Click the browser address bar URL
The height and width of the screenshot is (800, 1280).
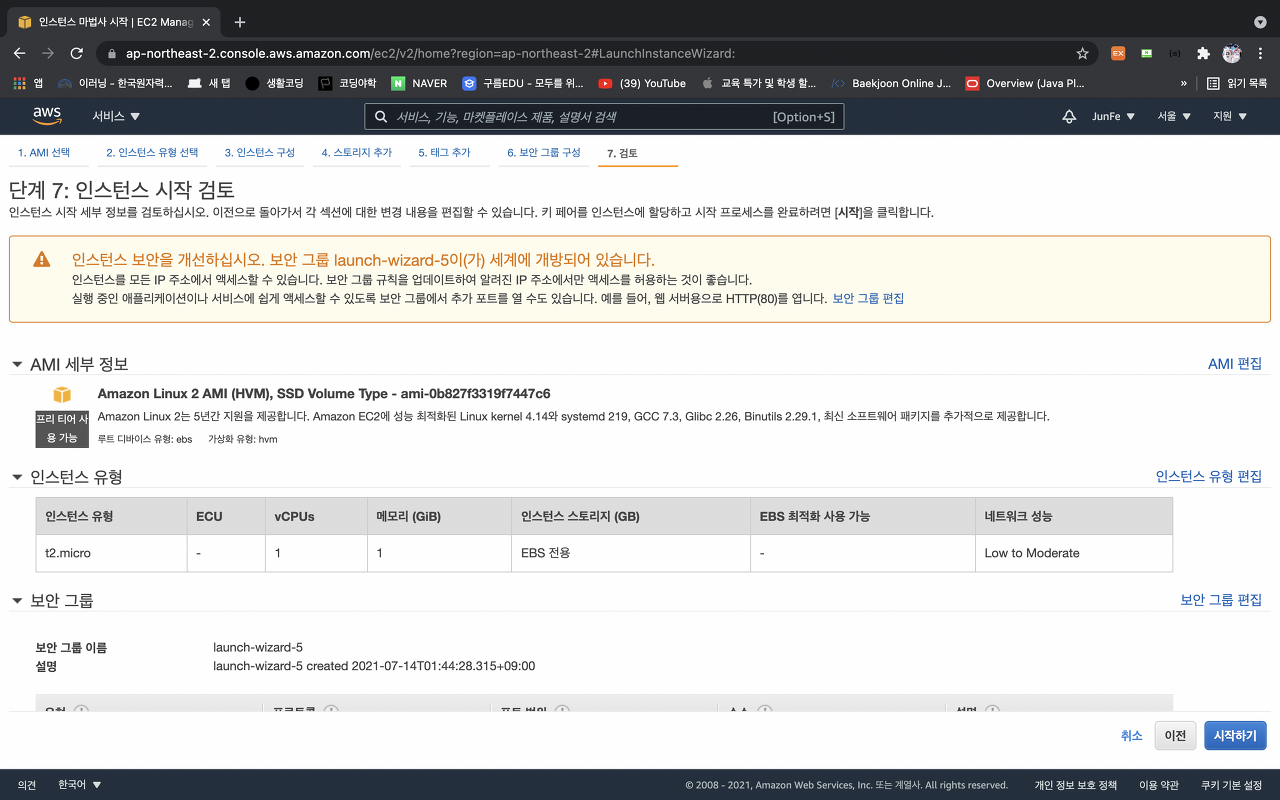click(430, 53)
